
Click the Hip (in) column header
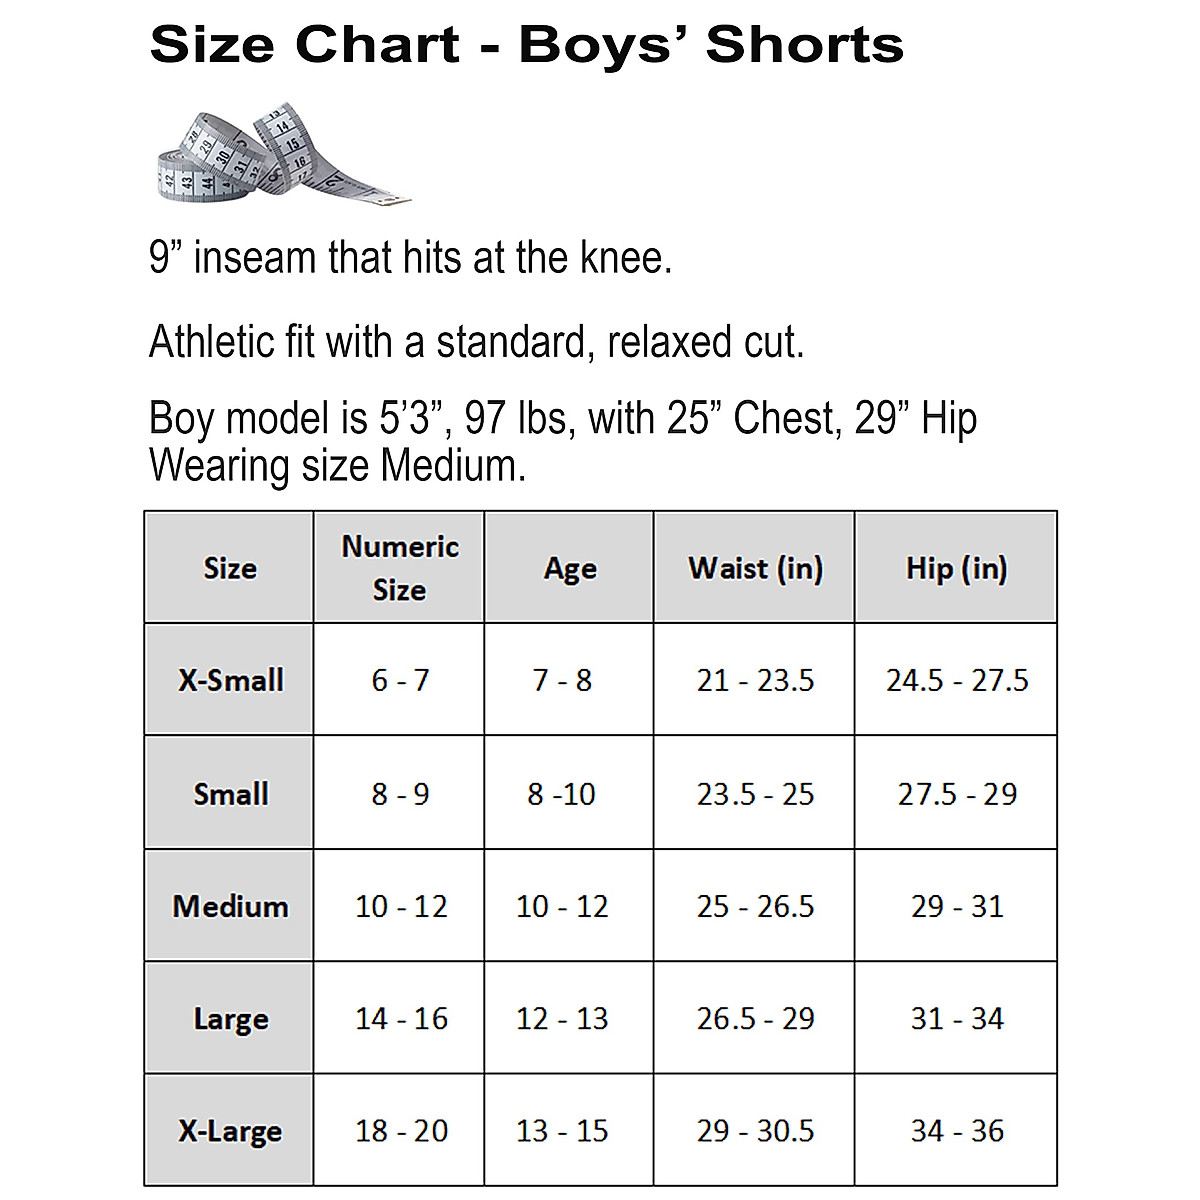956,568
